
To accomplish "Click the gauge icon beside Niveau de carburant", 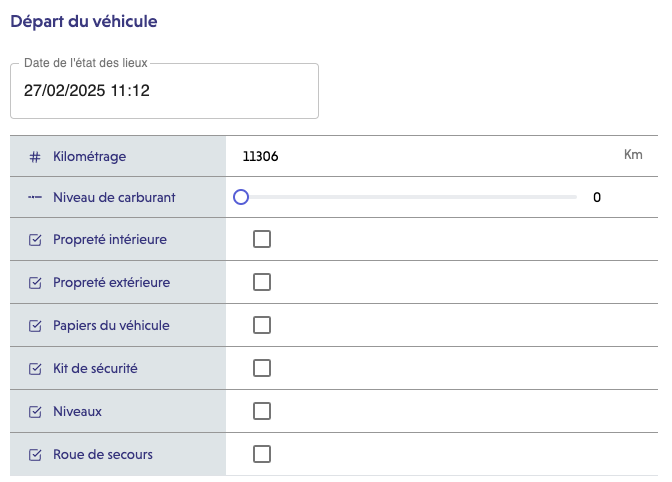I will click(x=35, y=197).
